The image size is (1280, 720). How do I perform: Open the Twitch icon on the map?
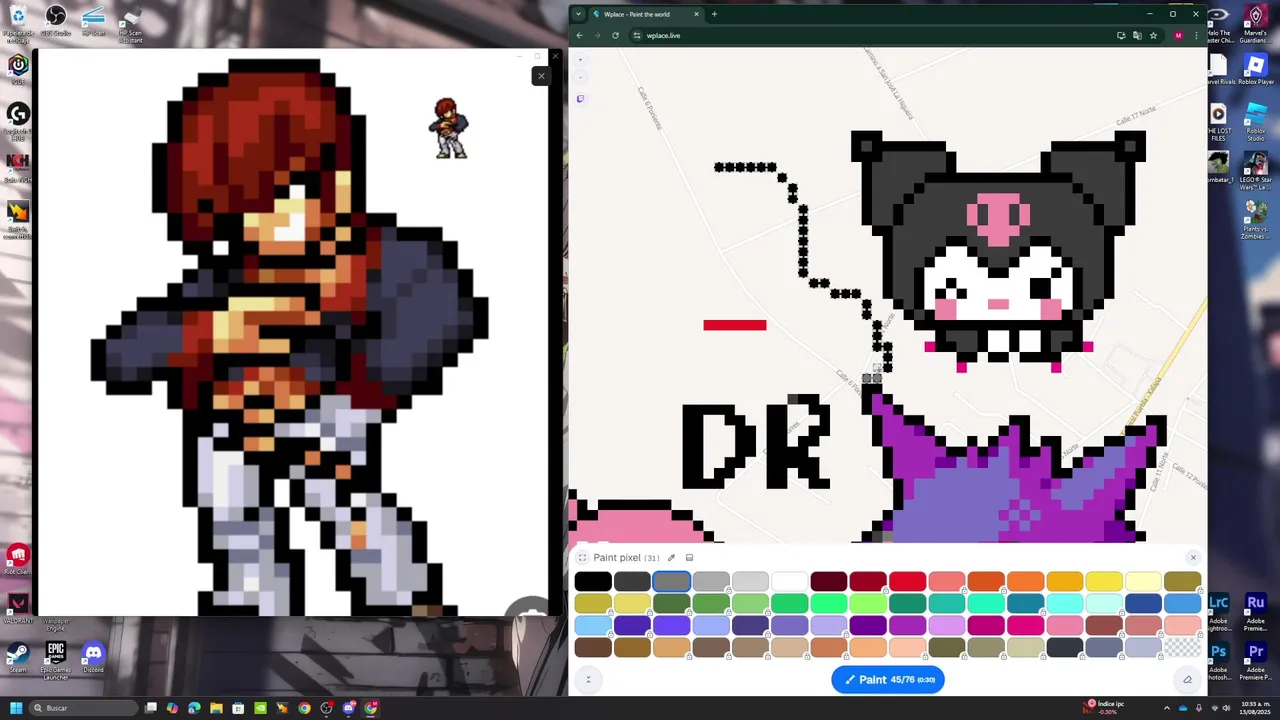click(581, 99)
